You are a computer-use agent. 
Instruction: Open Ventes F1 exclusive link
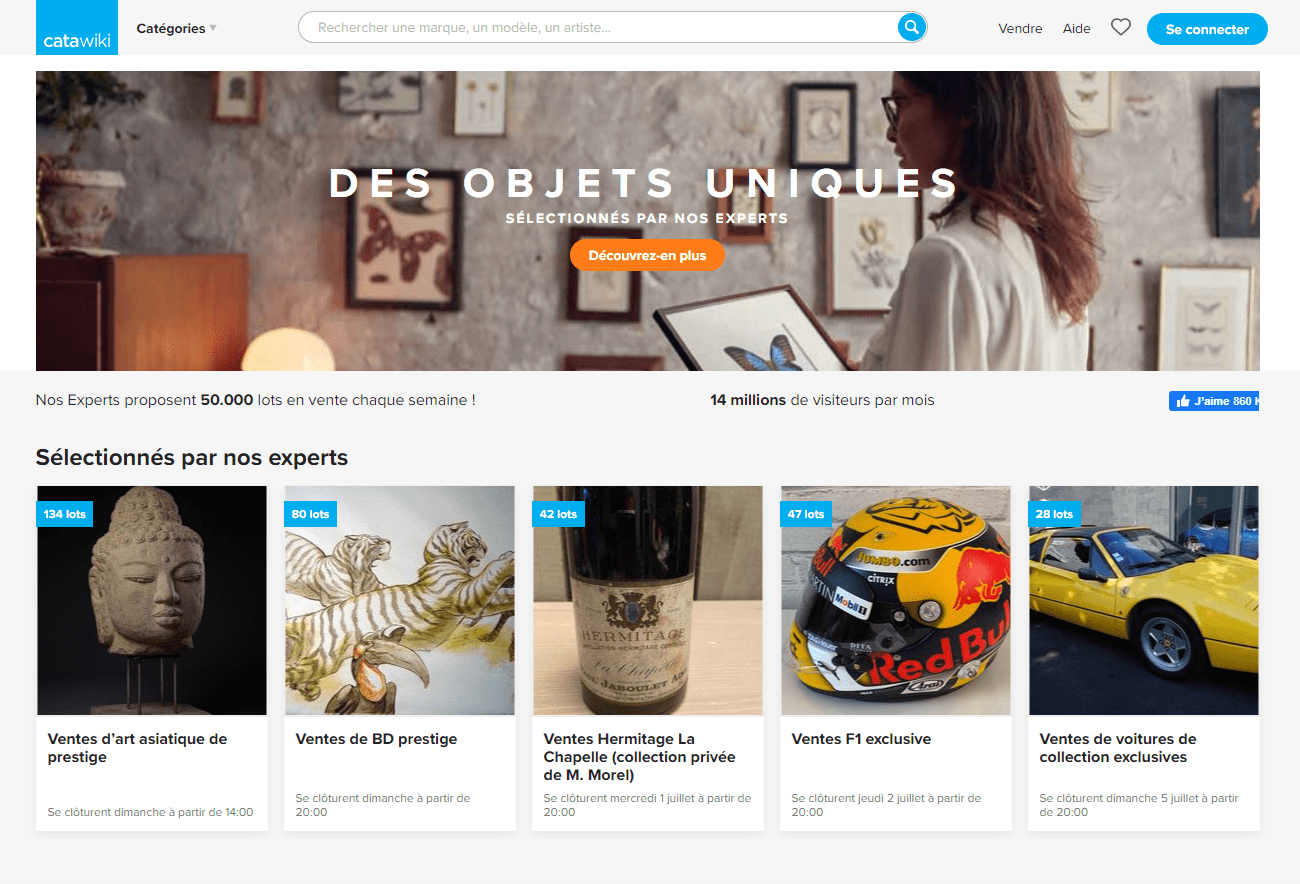pyautogui.click(x=861, y=739)
